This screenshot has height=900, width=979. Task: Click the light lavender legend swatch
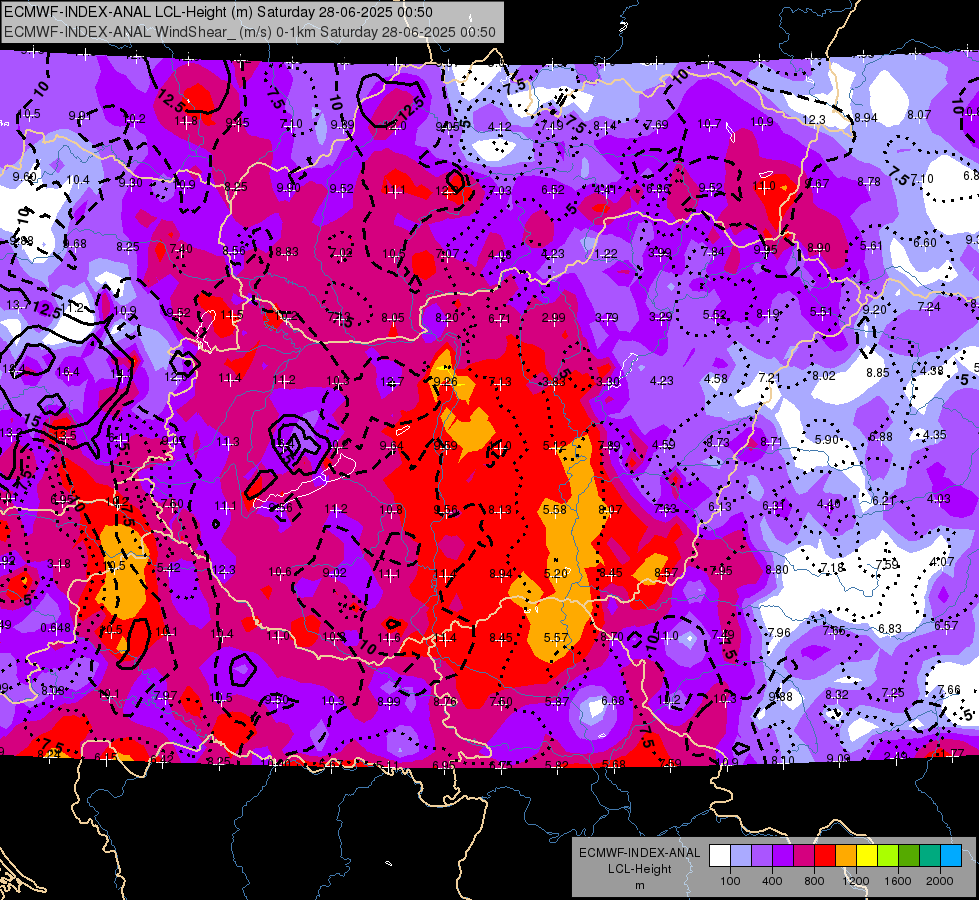tap(741, 856)
